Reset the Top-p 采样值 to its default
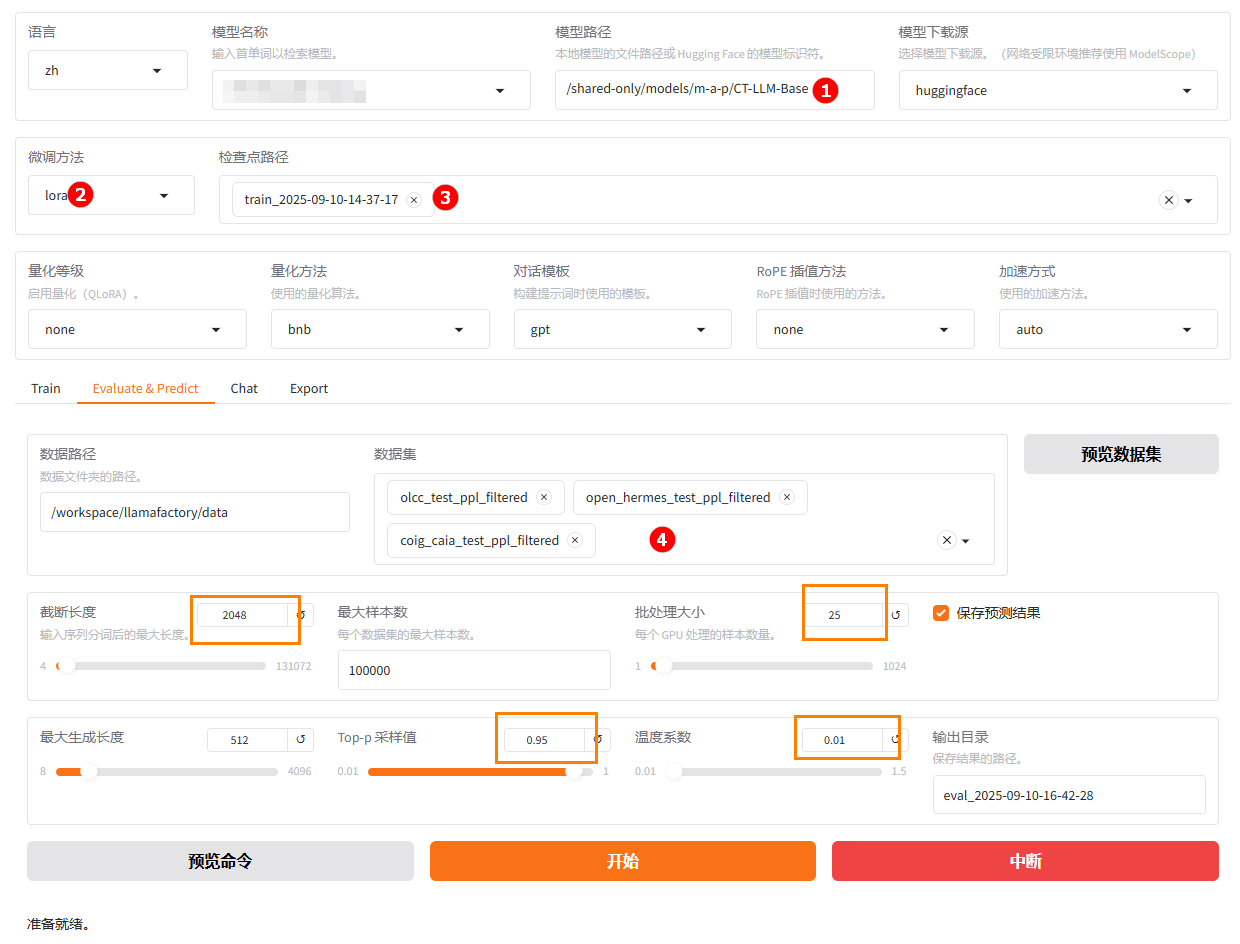The height and width of the screenshot is (944, 1240). pos(597,740)
